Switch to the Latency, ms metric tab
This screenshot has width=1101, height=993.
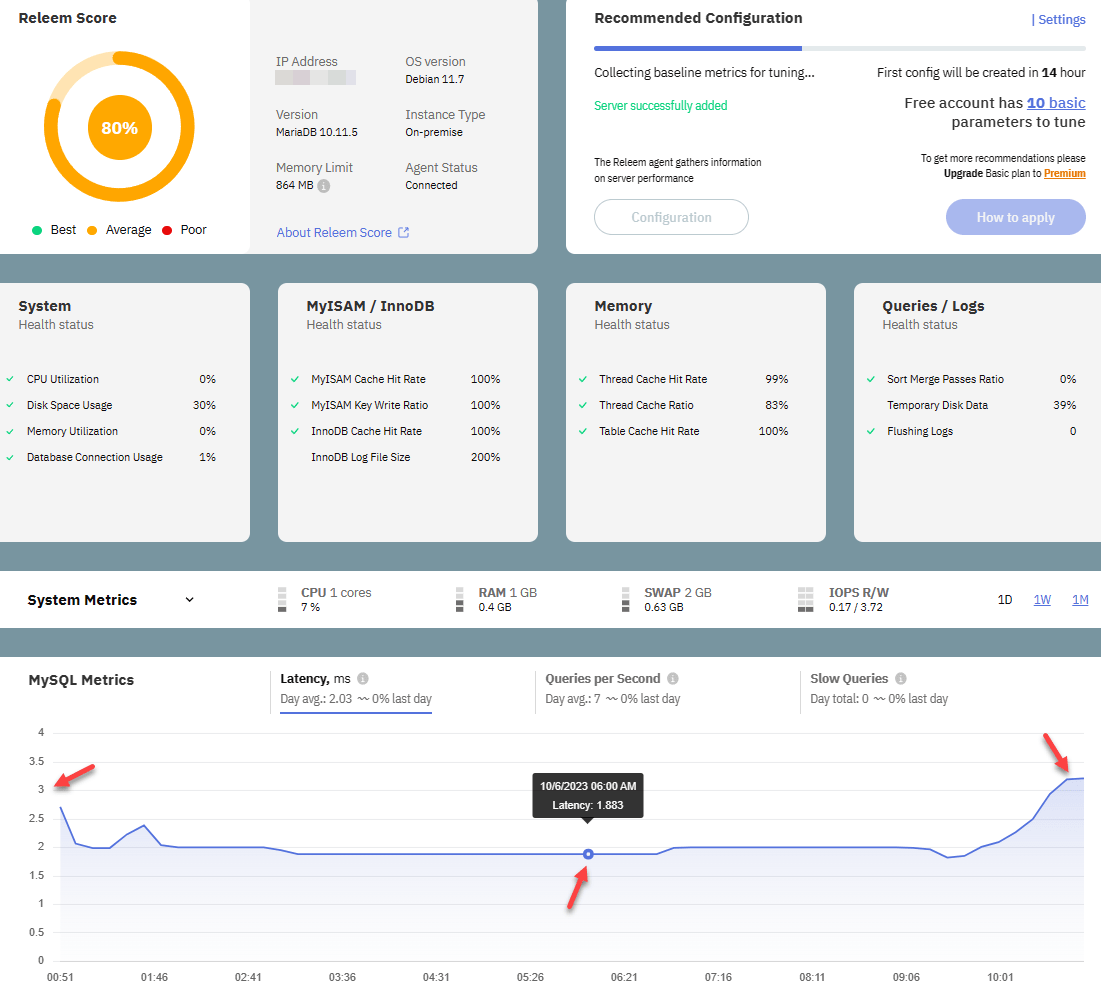click(355, 689)
